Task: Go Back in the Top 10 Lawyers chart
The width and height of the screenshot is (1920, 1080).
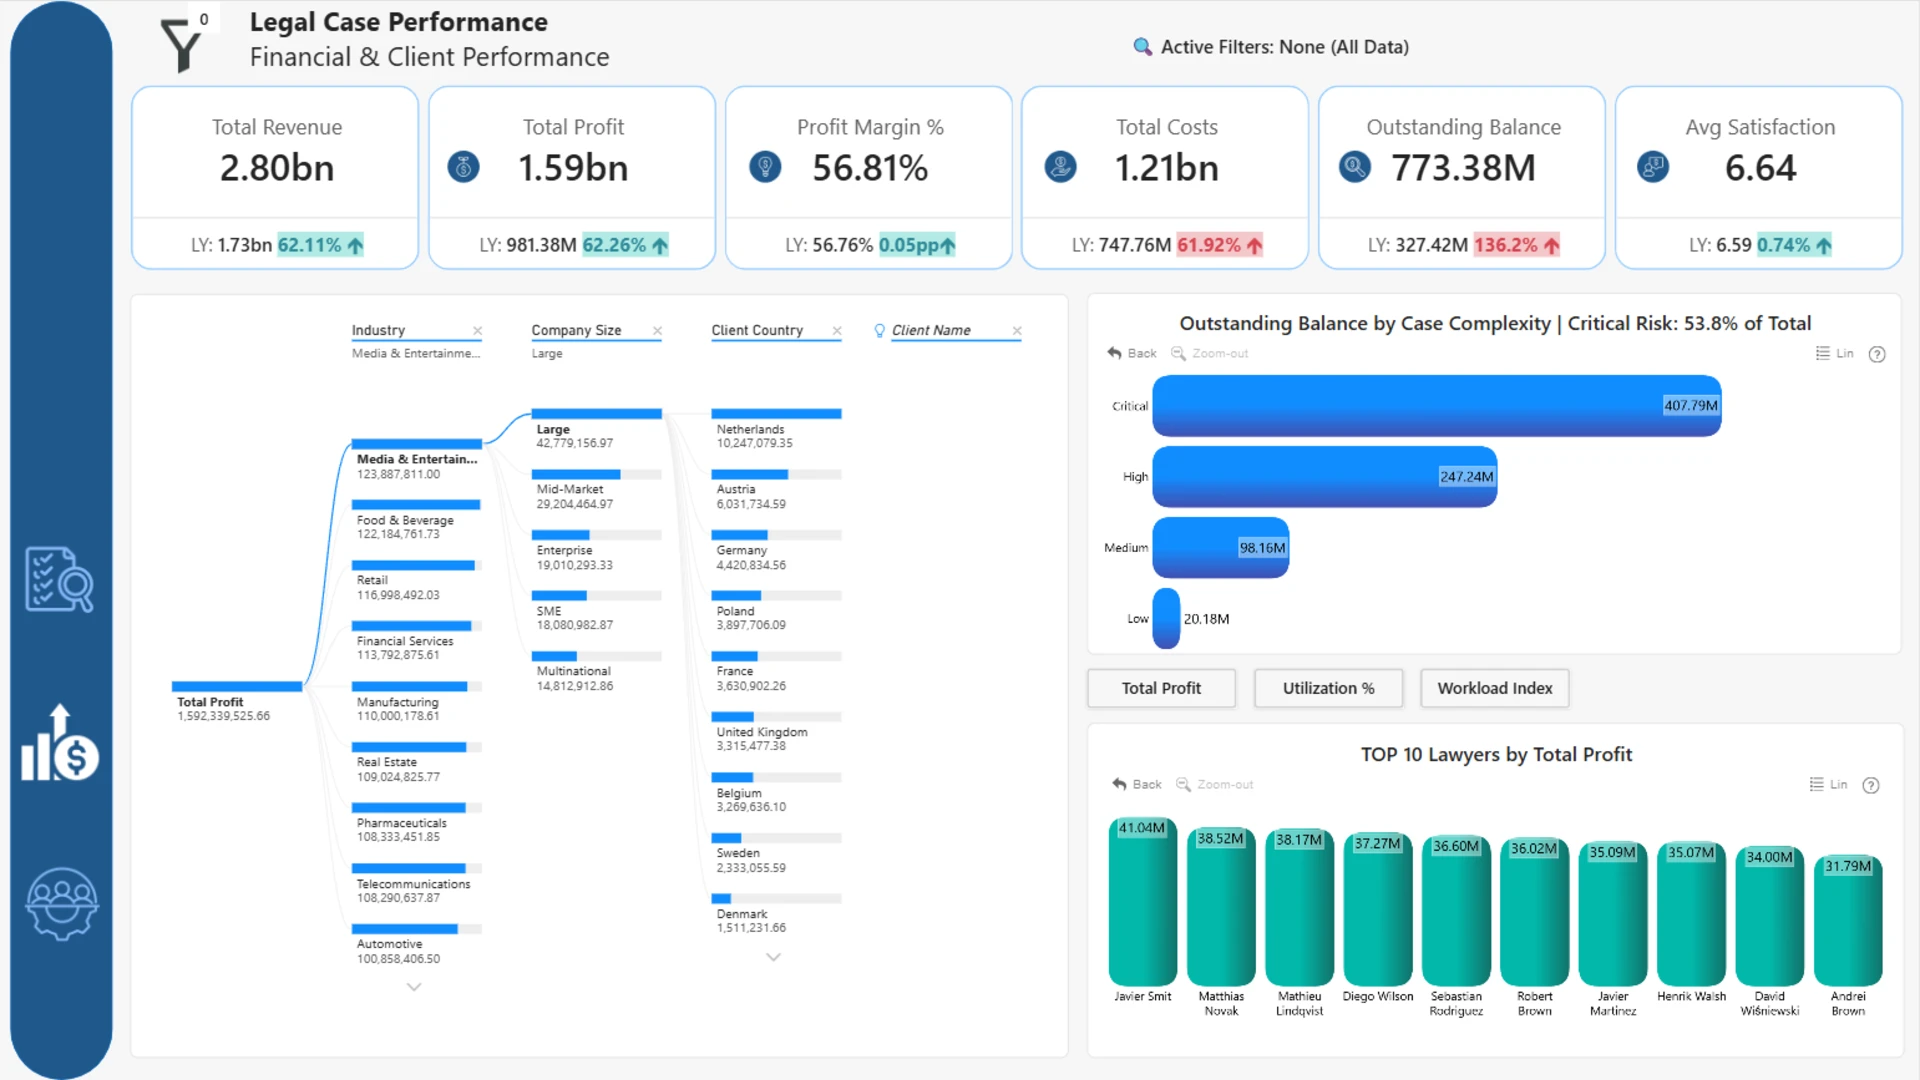Action: tap(1136, 784)
